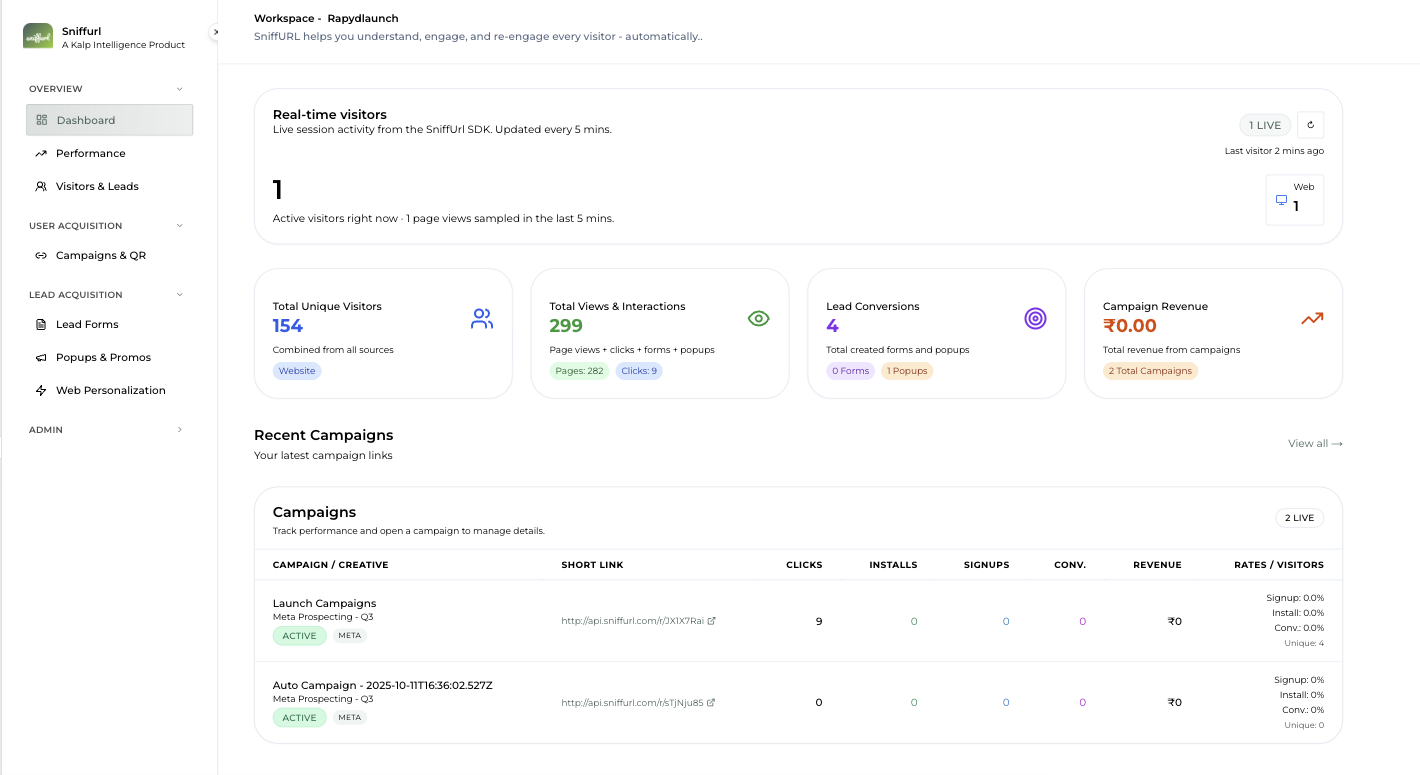Click the View all campaigns link
This screenshot has width=1420, height=775.
pos(1313,443)
